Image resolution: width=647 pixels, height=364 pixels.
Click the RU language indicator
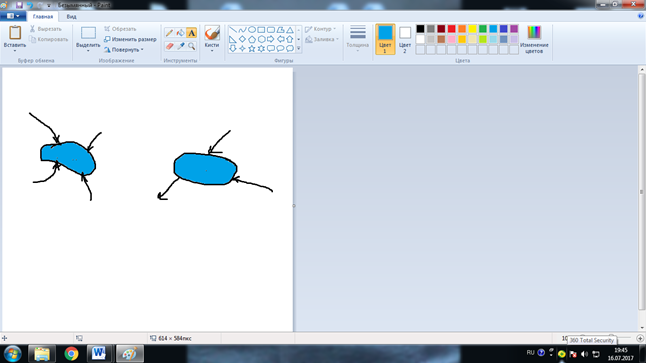pos(530,353)
